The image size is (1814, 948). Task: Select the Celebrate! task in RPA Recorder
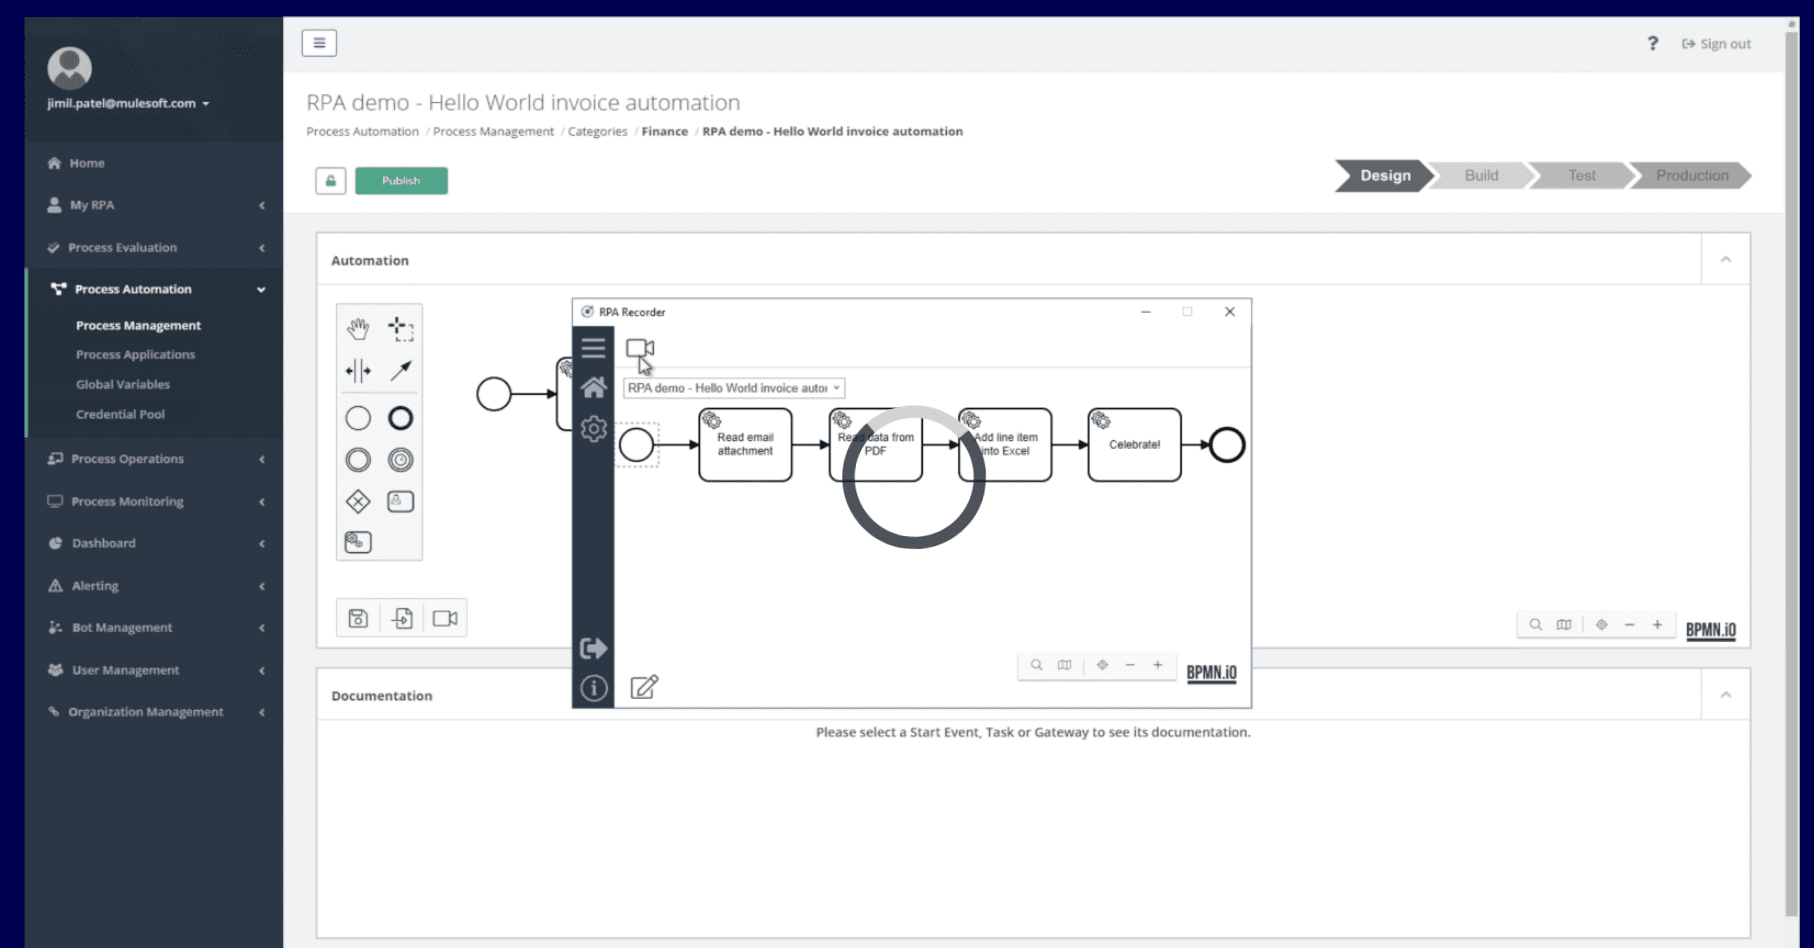(x=1134, y=445)
